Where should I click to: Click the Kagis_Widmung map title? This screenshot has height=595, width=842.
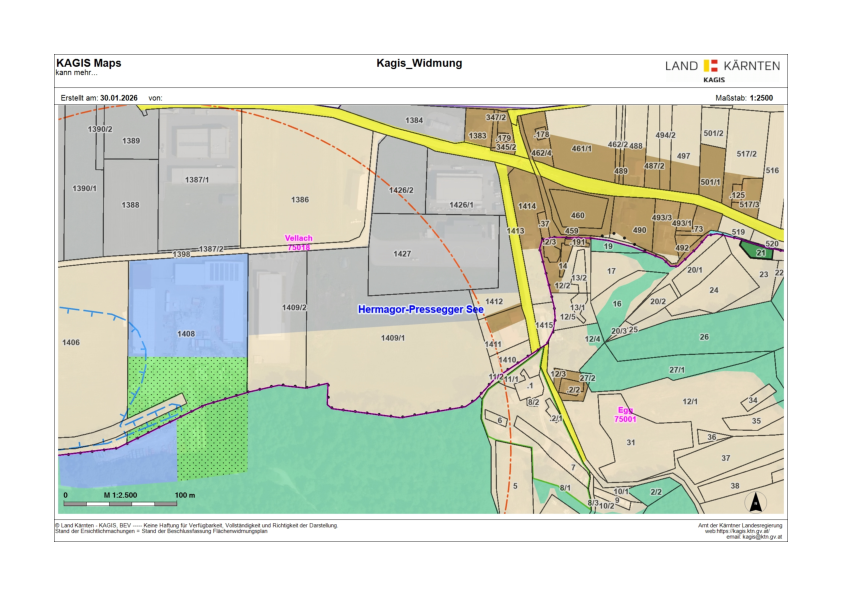[419, 63]
